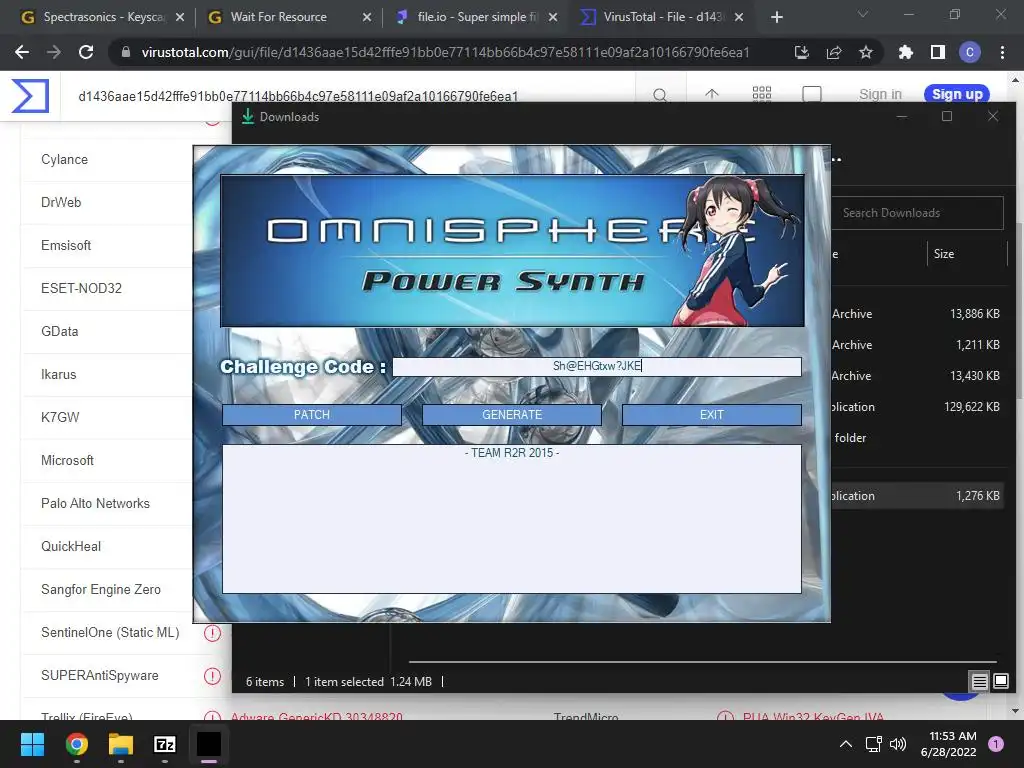Click Sangfor Engine Zero vendor name
The height and width of the screenshot is (768, 1024).
(x=101, y=590)
